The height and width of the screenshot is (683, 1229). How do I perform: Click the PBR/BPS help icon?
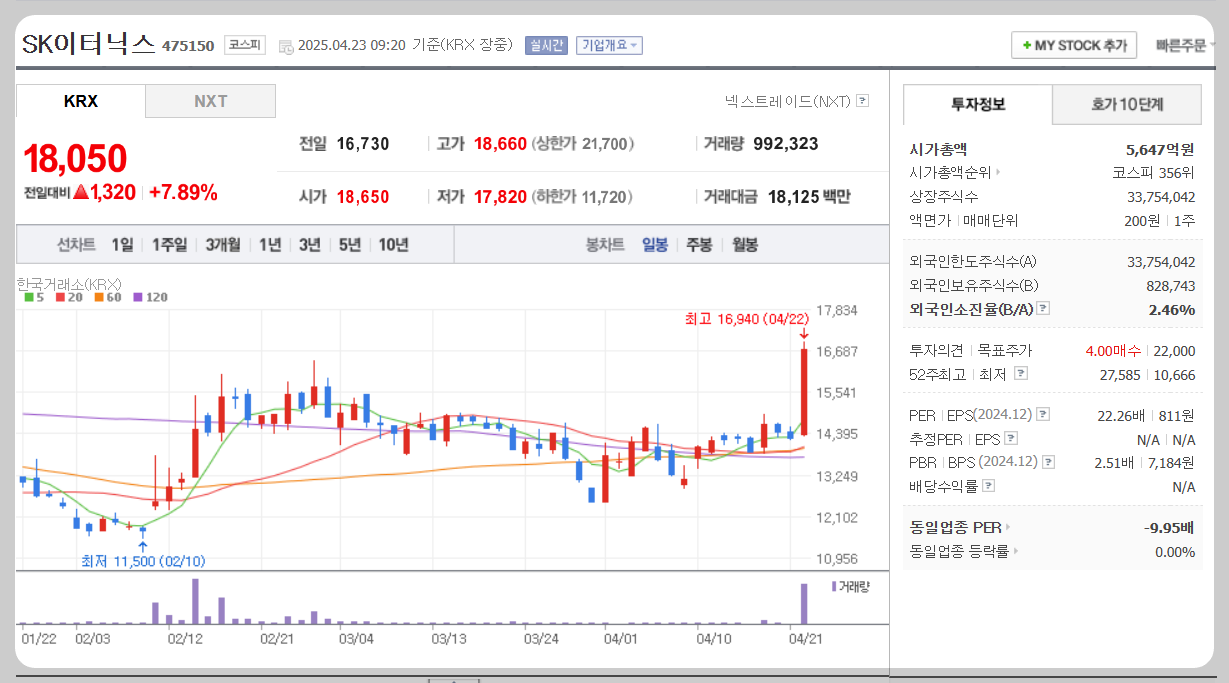[x=1047, y=461]
